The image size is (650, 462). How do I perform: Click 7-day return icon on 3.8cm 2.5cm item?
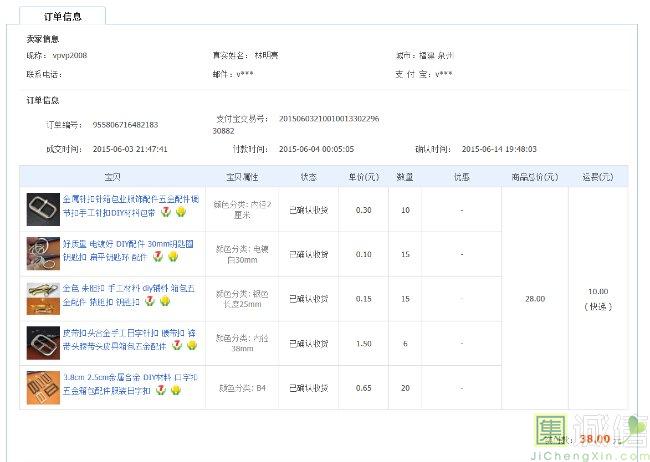[163, 389]
